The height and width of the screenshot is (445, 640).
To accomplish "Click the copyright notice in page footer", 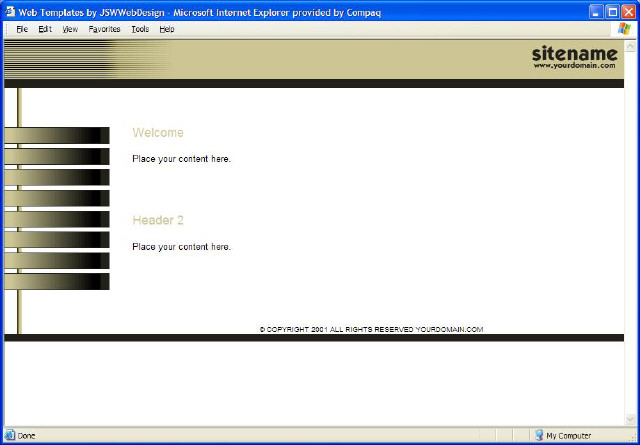I will click(x=371, y=329).
